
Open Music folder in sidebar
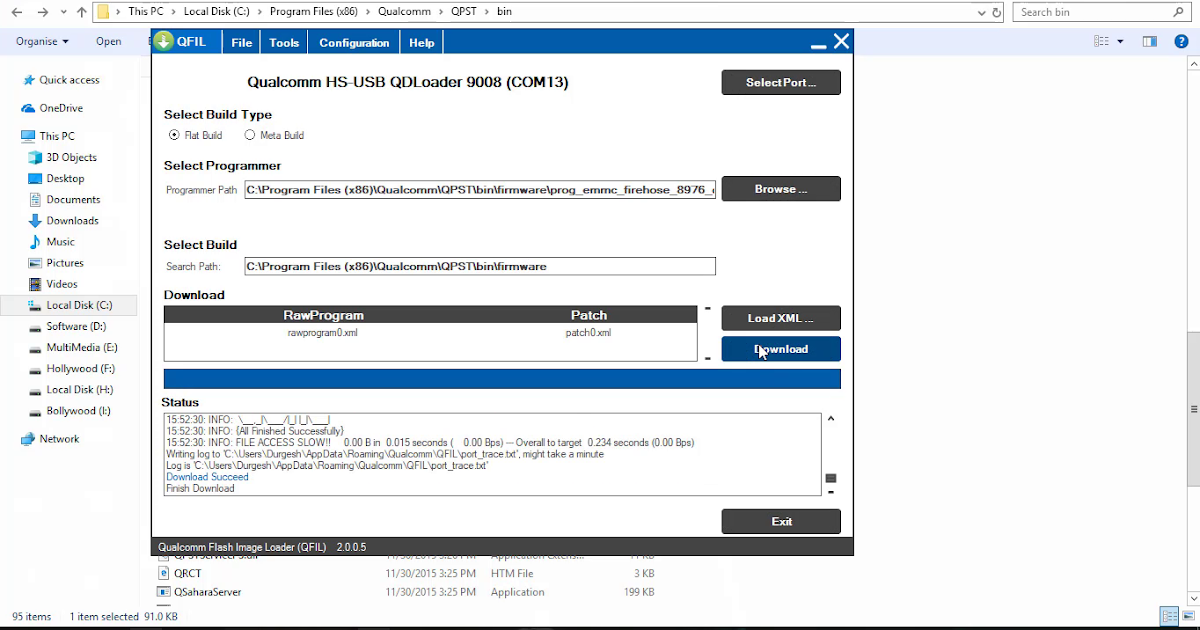60,241
